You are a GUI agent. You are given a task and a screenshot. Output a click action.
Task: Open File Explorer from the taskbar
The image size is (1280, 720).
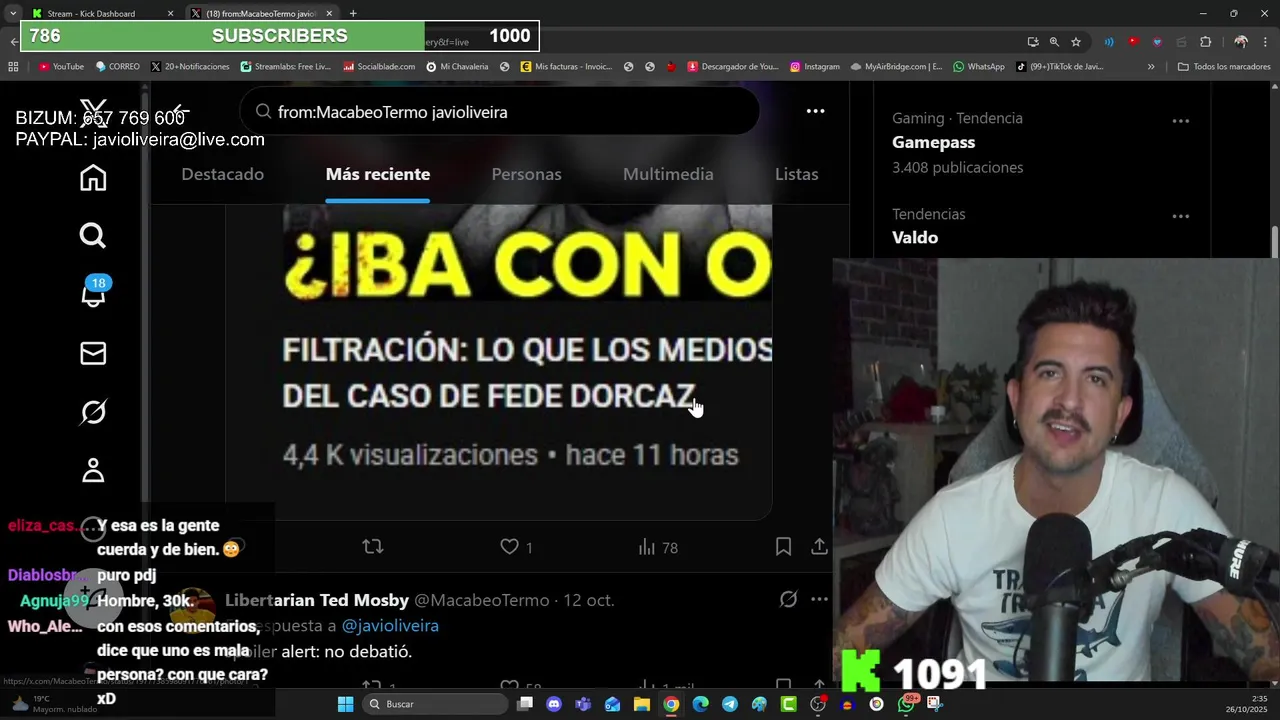tap(642, 704)
